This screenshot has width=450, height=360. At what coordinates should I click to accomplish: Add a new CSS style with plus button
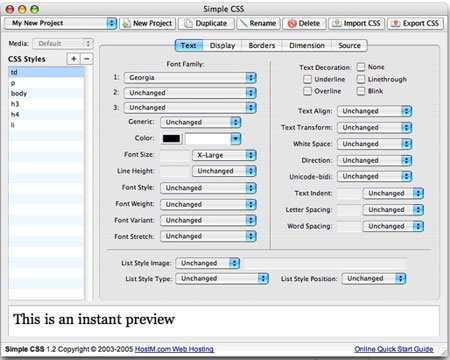click(x=73, y=59)
